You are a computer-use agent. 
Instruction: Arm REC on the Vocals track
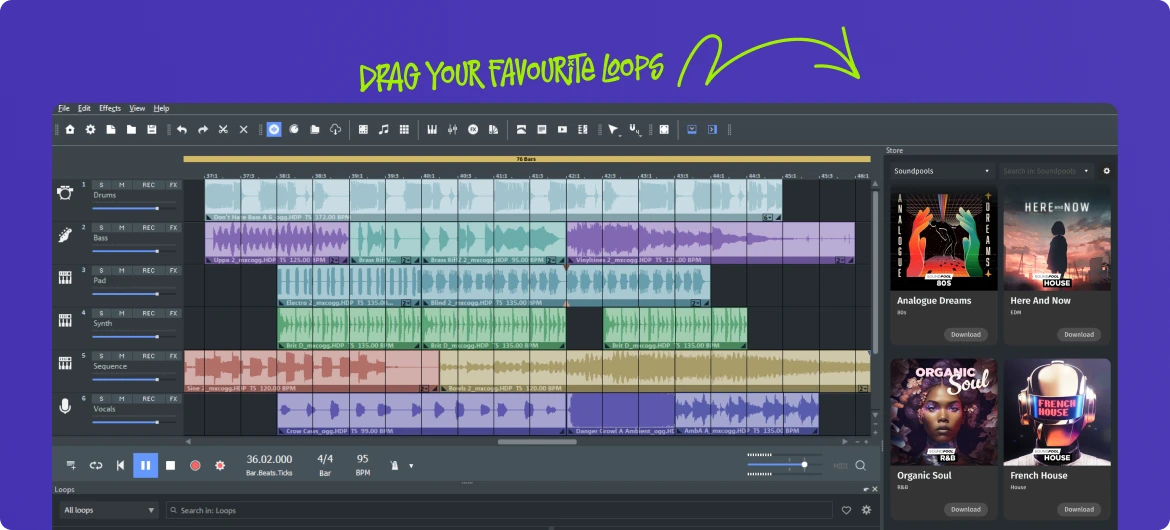(x=148, y=399)
